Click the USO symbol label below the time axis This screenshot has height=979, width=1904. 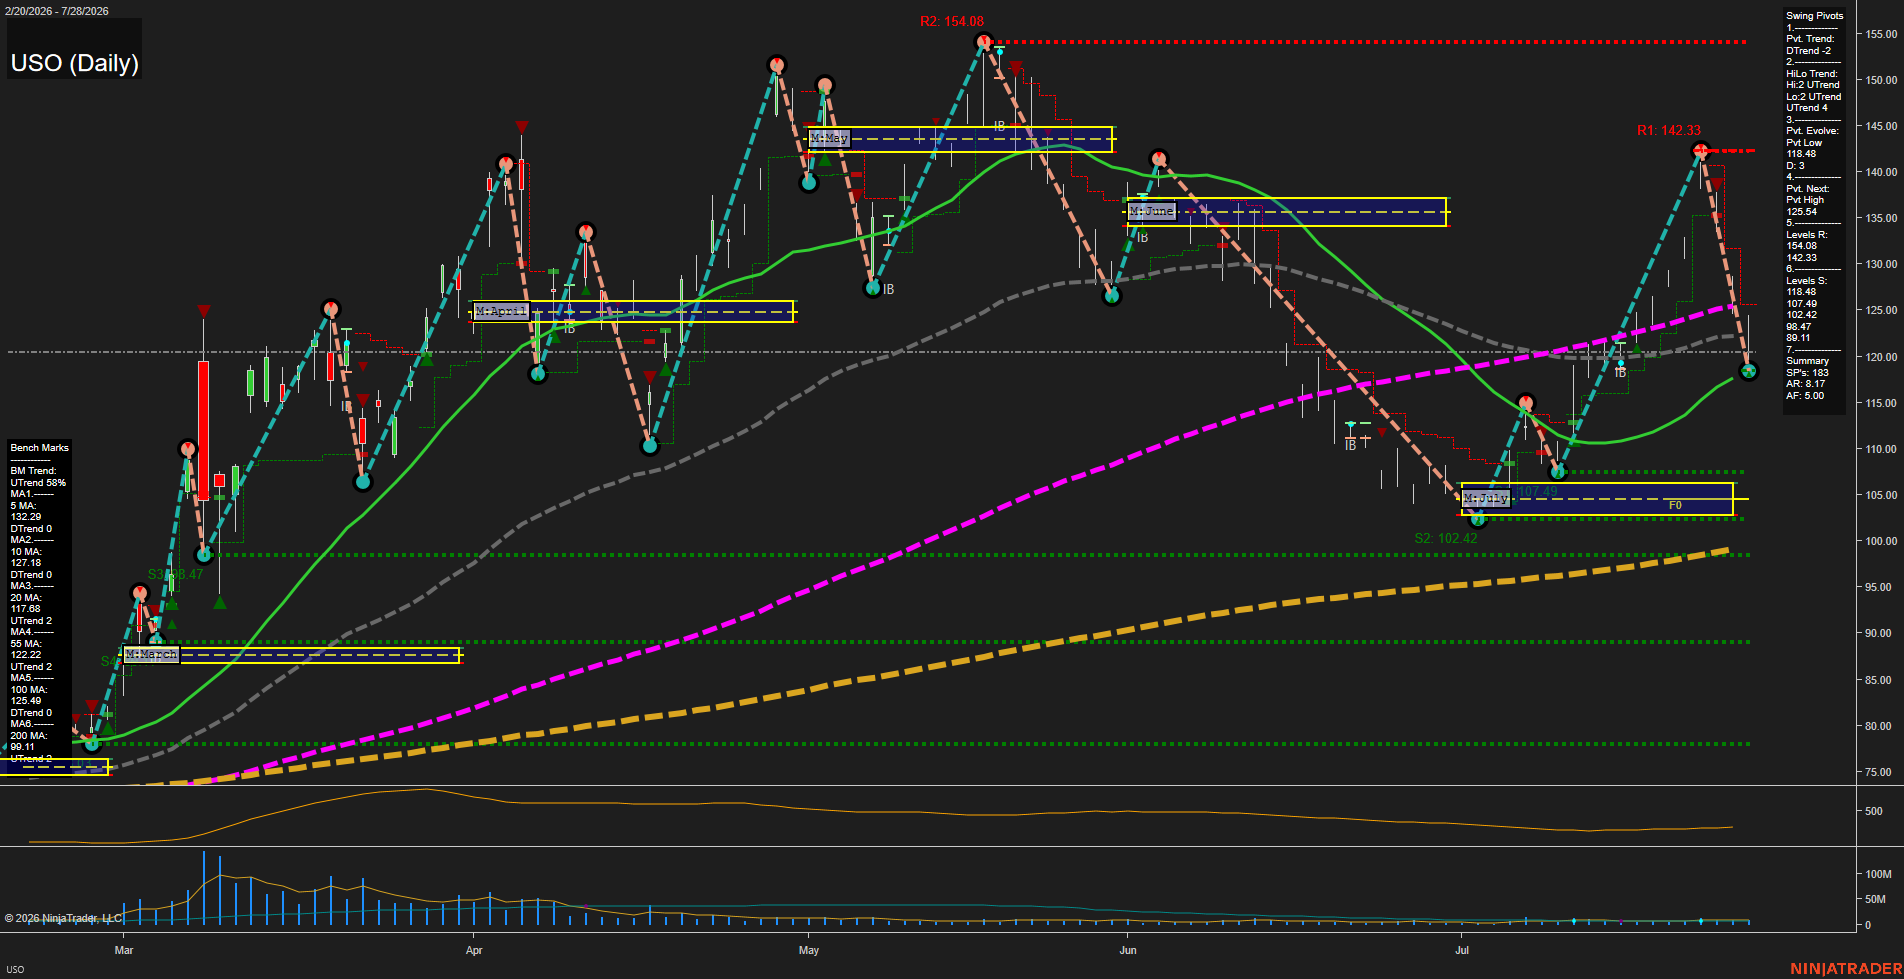coord(15,969)
